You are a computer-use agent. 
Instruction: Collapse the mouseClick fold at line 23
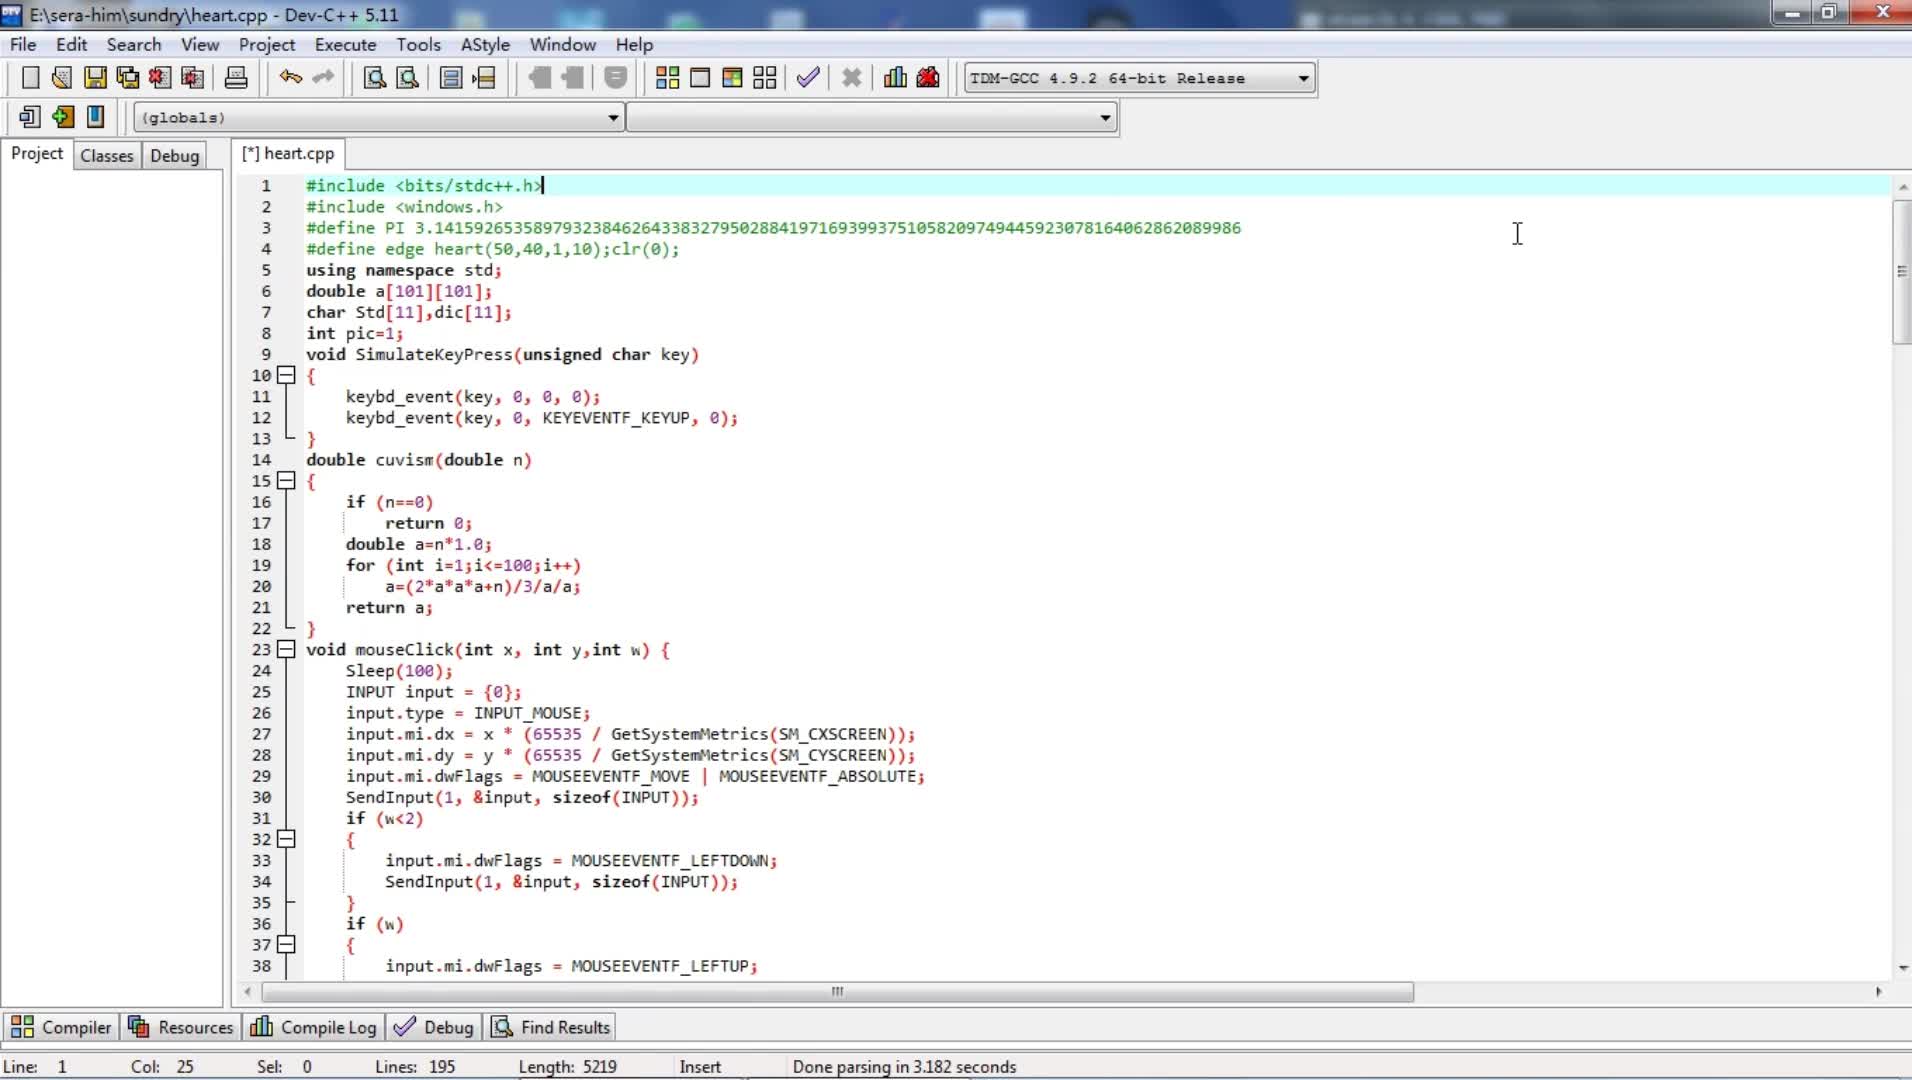point(286,649)
